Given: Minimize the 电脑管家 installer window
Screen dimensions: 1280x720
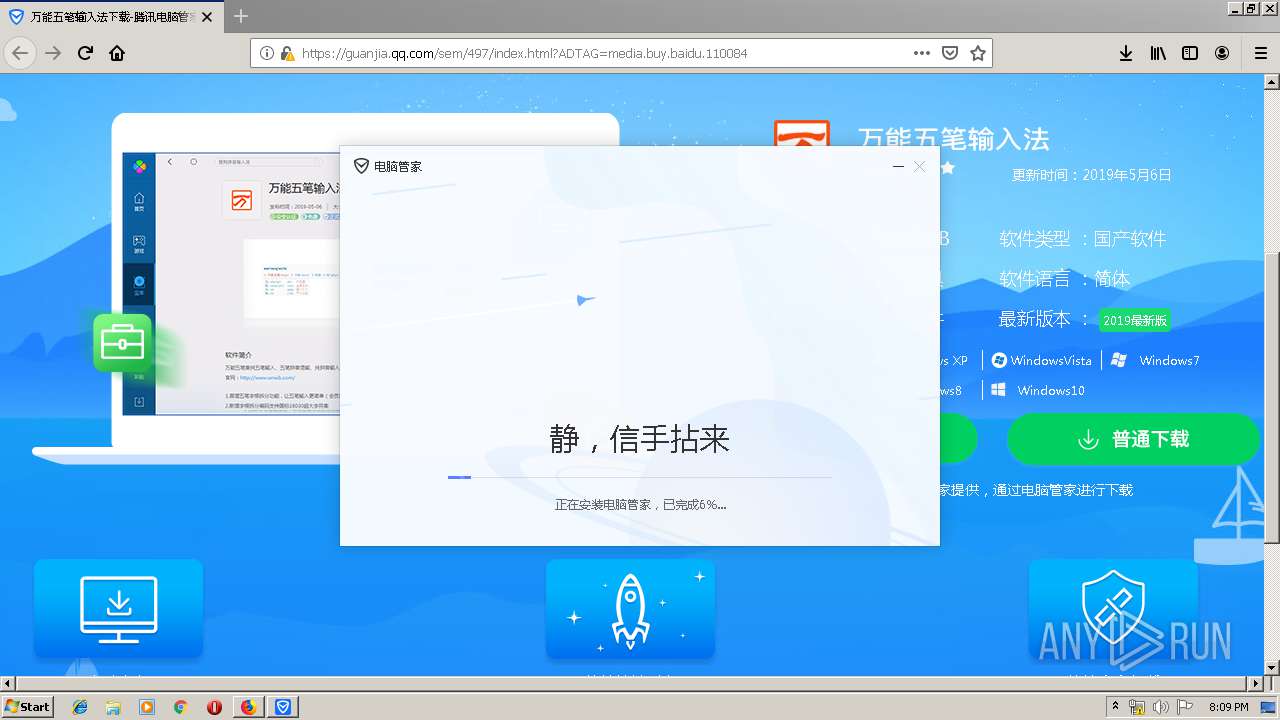Looking at the screenshot, I should [898, 166].
